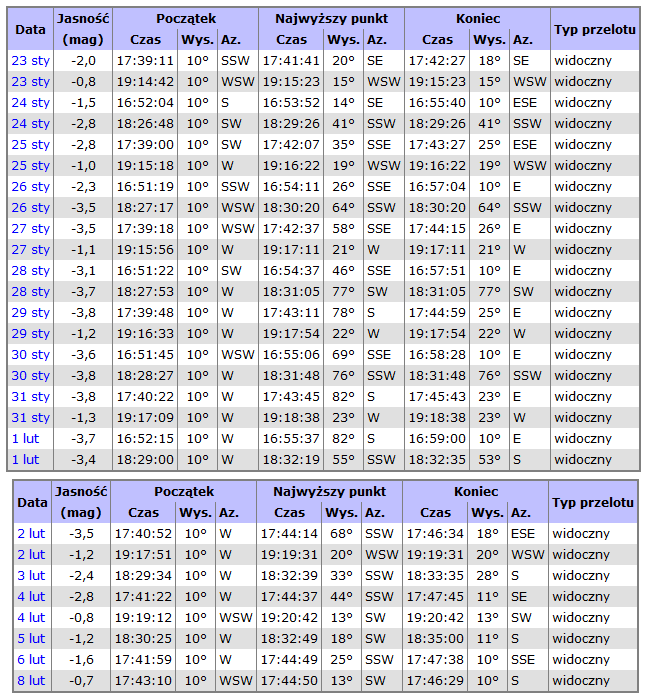Screen dimensions: 647x699
Task: Open the 23 sty link with brightness -2,0
Action: click(30, 60)
